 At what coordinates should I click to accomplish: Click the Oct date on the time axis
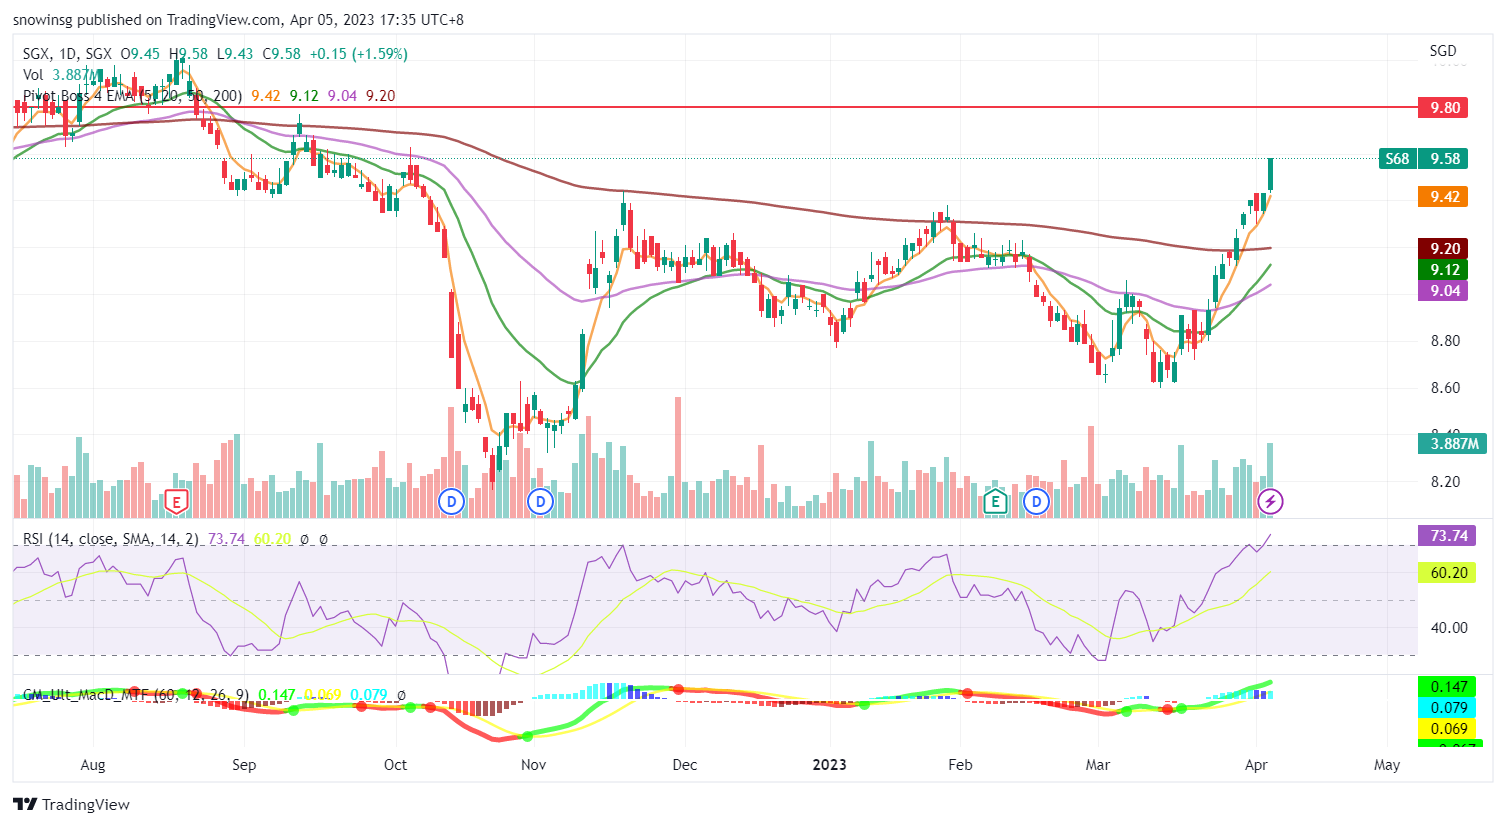coord(395,764)
